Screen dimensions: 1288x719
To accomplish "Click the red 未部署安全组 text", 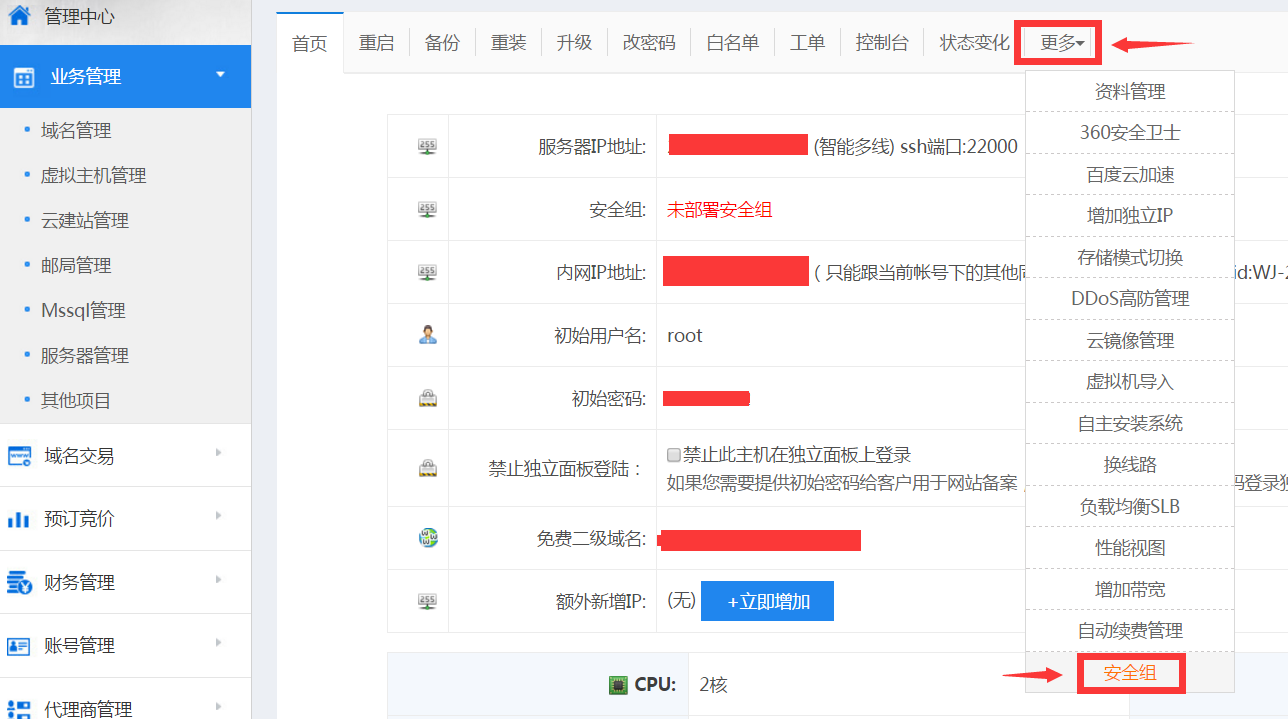I will (x=719, y=209).
